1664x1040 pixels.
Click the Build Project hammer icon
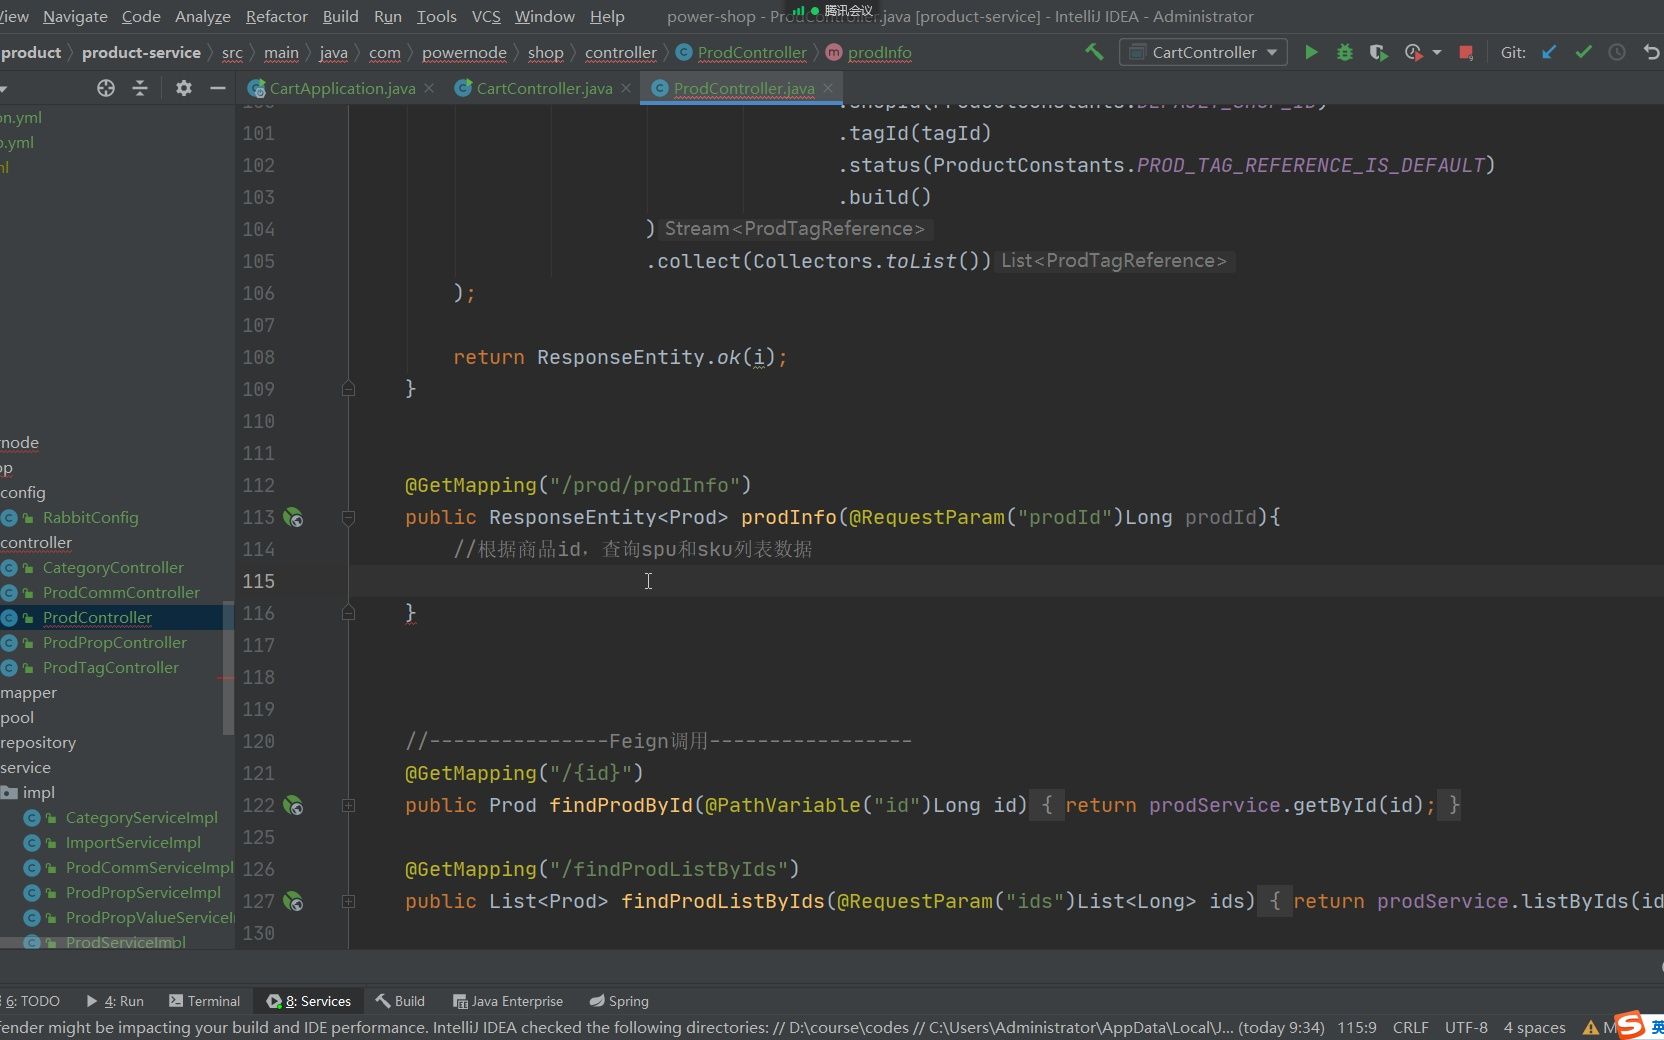coord(1094,52)
